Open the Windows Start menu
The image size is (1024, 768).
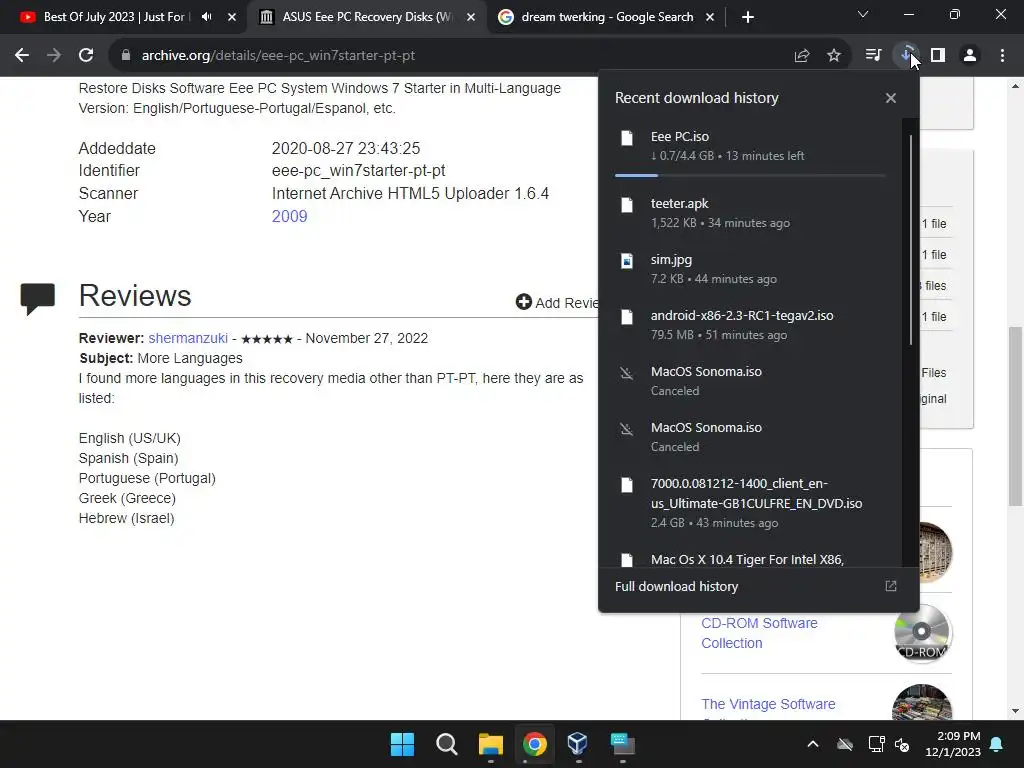pos(402,744)
